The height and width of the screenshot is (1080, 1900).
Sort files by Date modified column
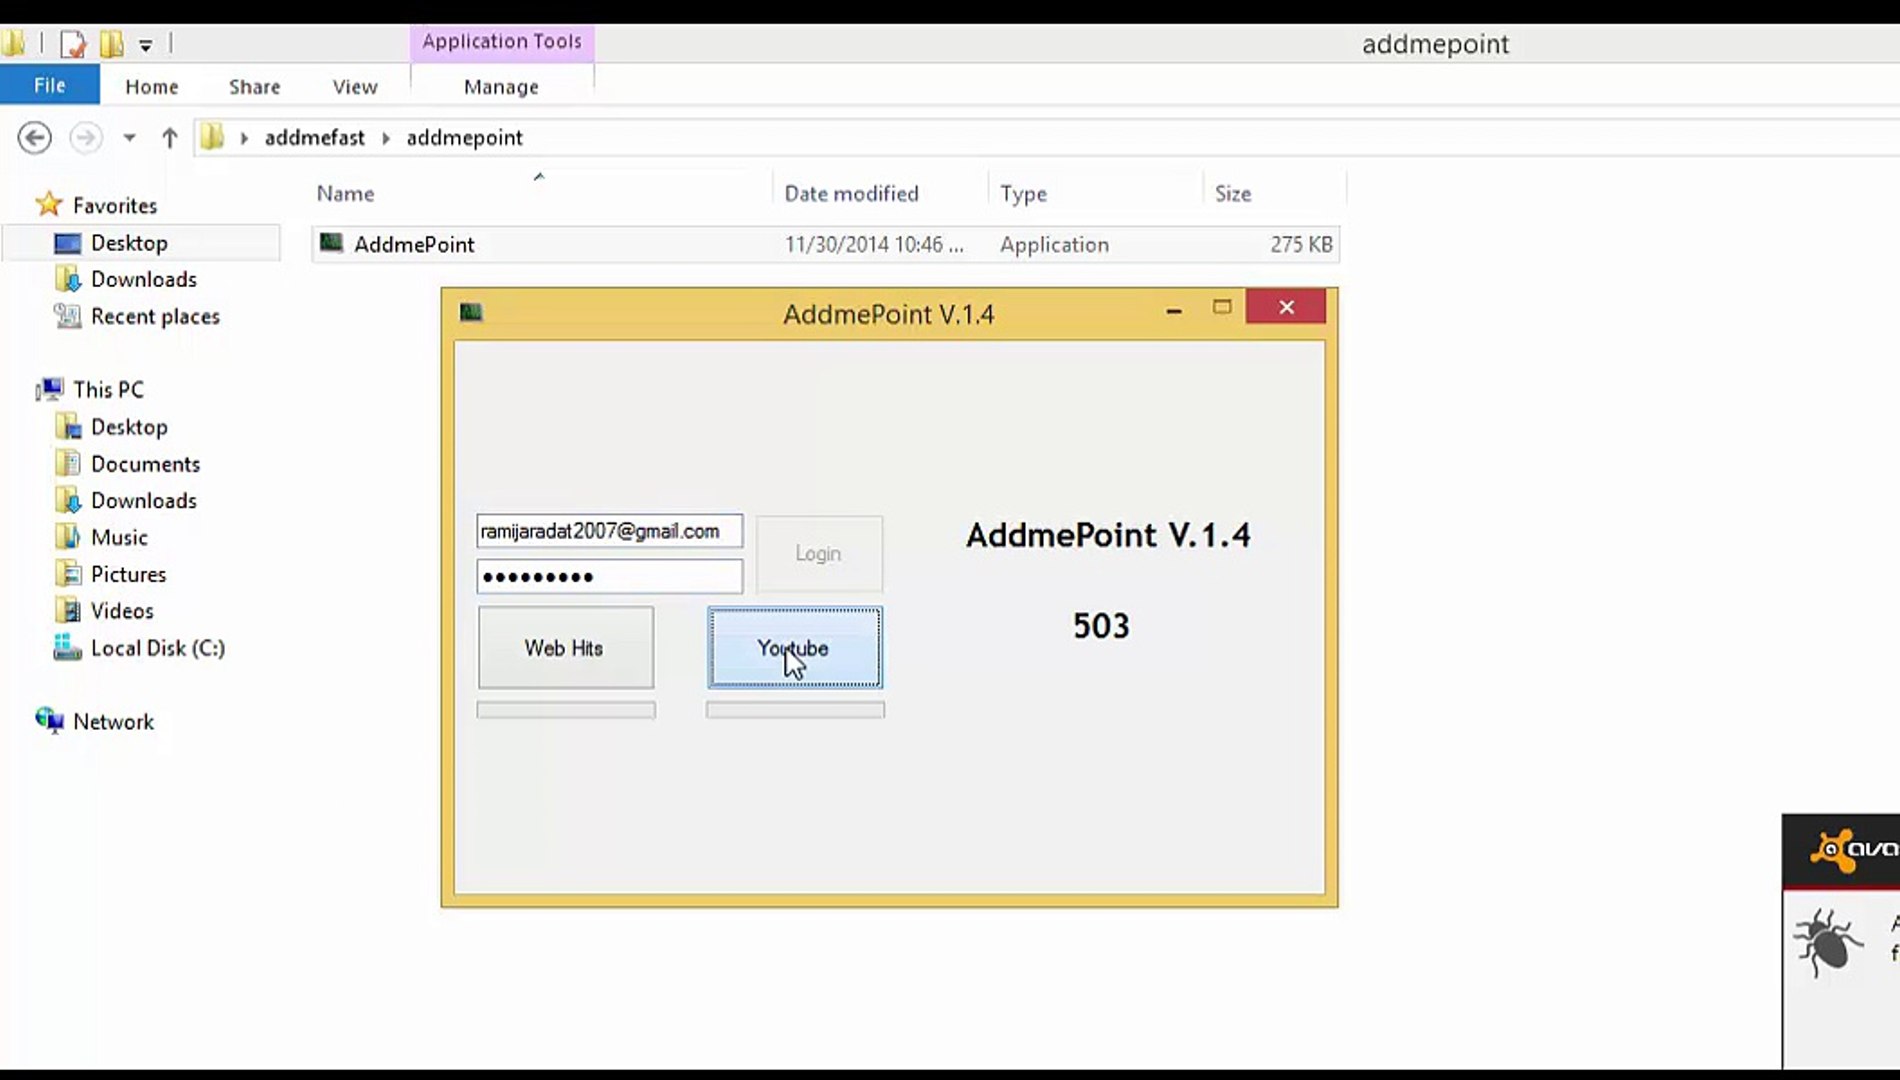point(851,193)
